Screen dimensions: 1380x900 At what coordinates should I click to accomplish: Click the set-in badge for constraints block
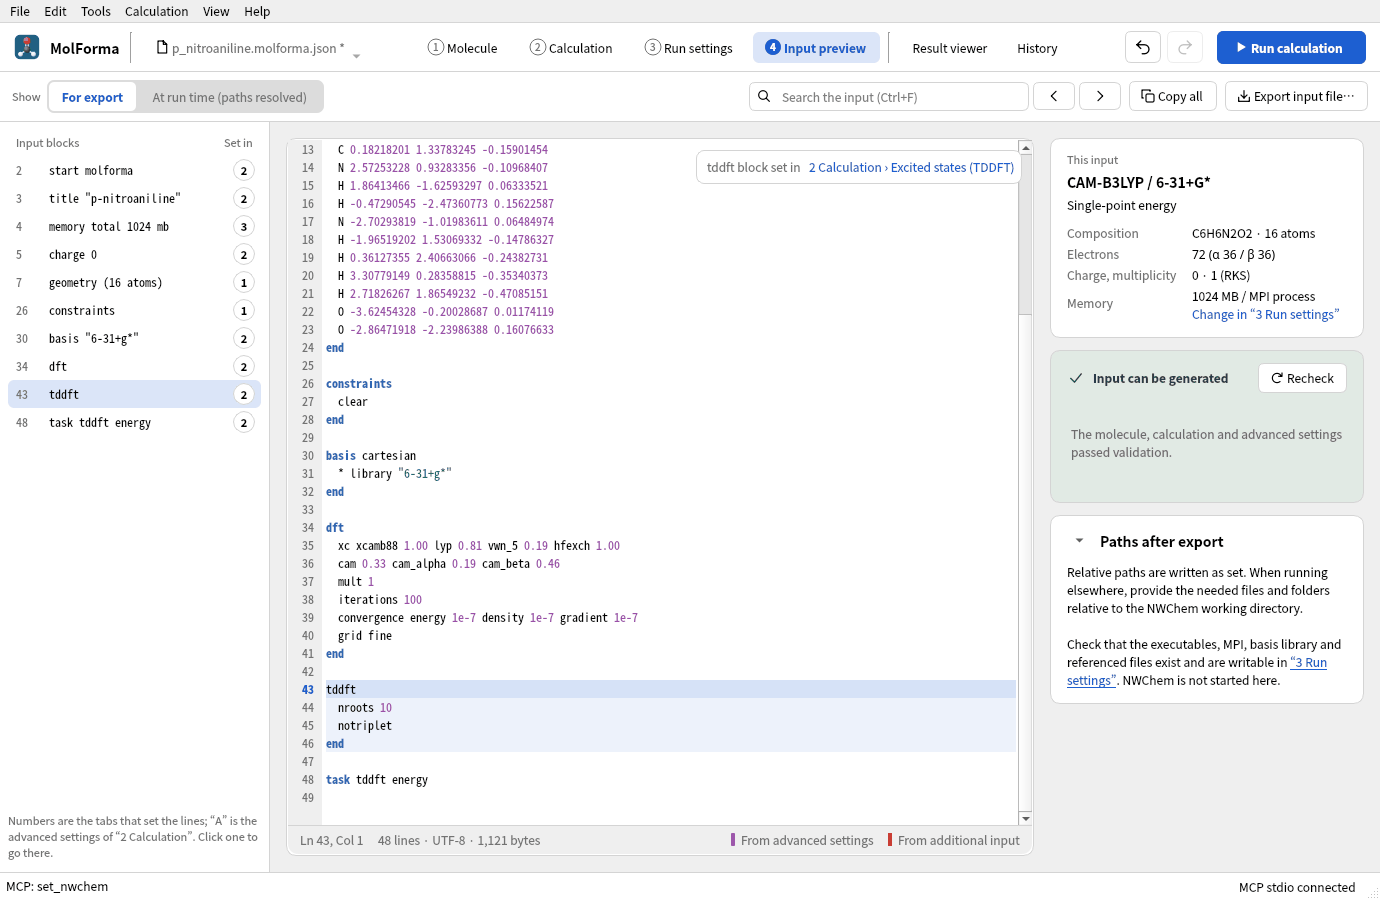pos(244,311)
